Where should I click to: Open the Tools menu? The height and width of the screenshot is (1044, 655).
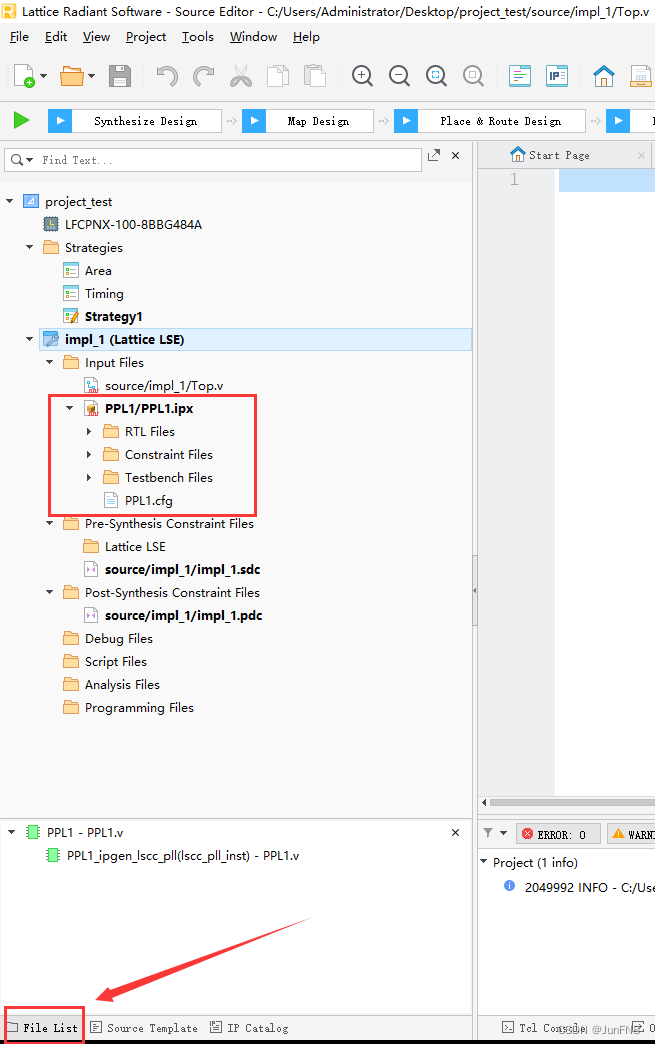click(198, 37)
